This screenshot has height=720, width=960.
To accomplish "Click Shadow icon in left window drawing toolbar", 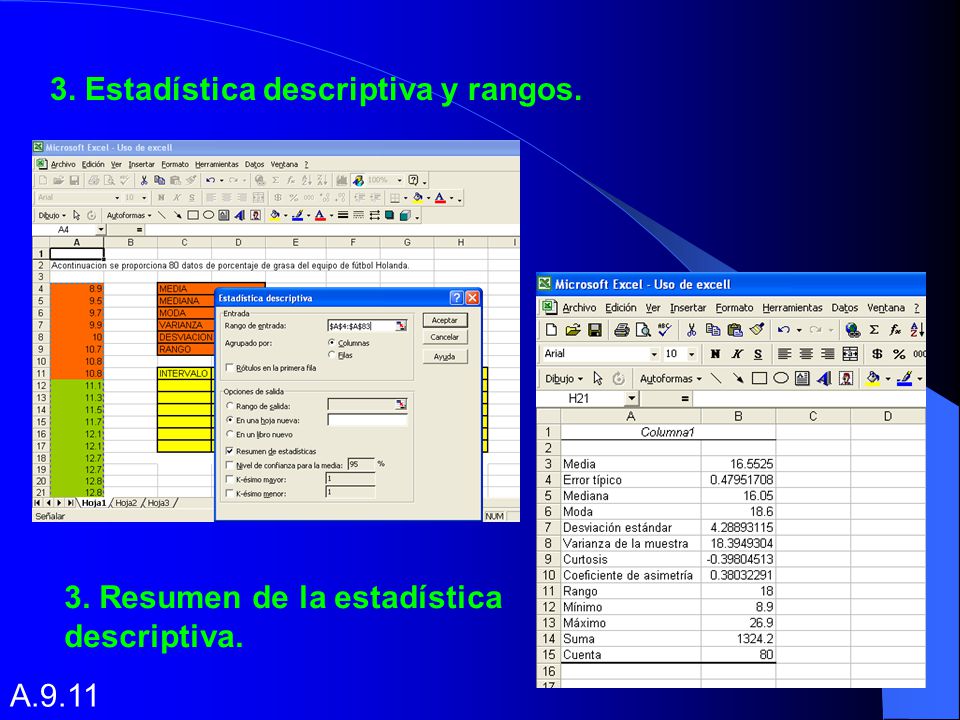I will [x=389, y=215].
